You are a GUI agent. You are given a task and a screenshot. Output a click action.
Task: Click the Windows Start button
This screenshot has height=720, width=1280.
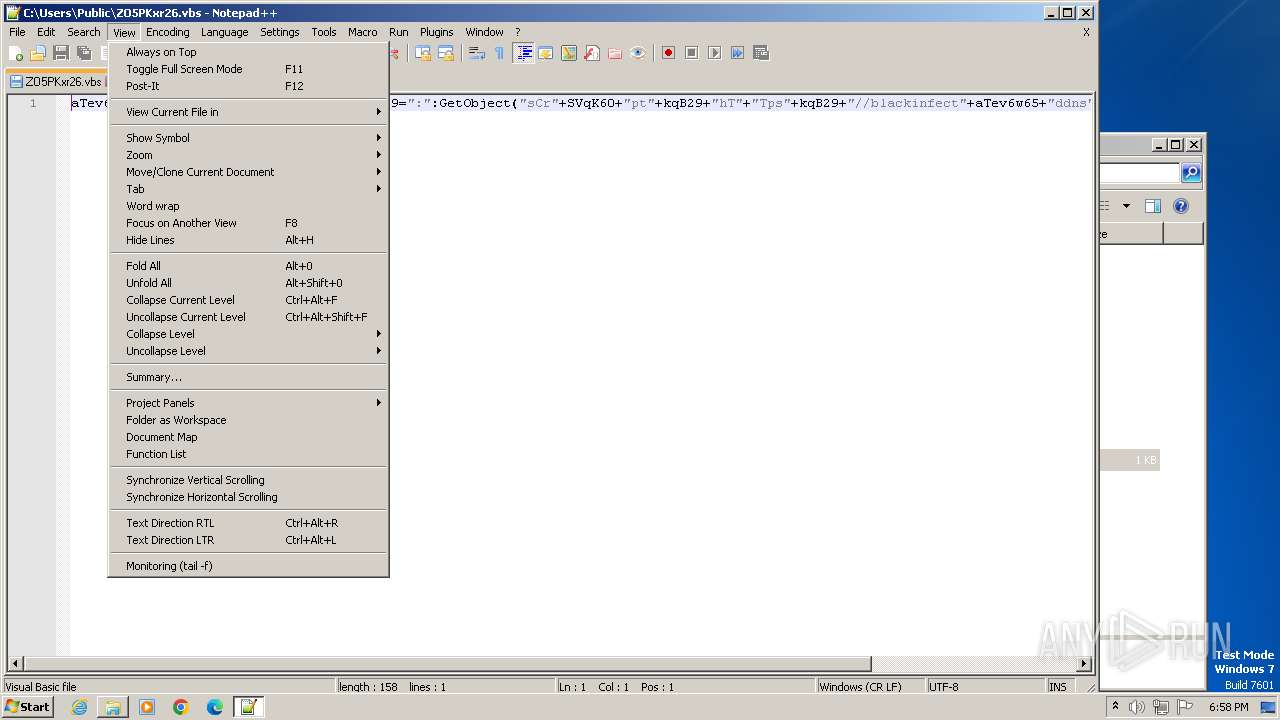click(x=28, y=707)
